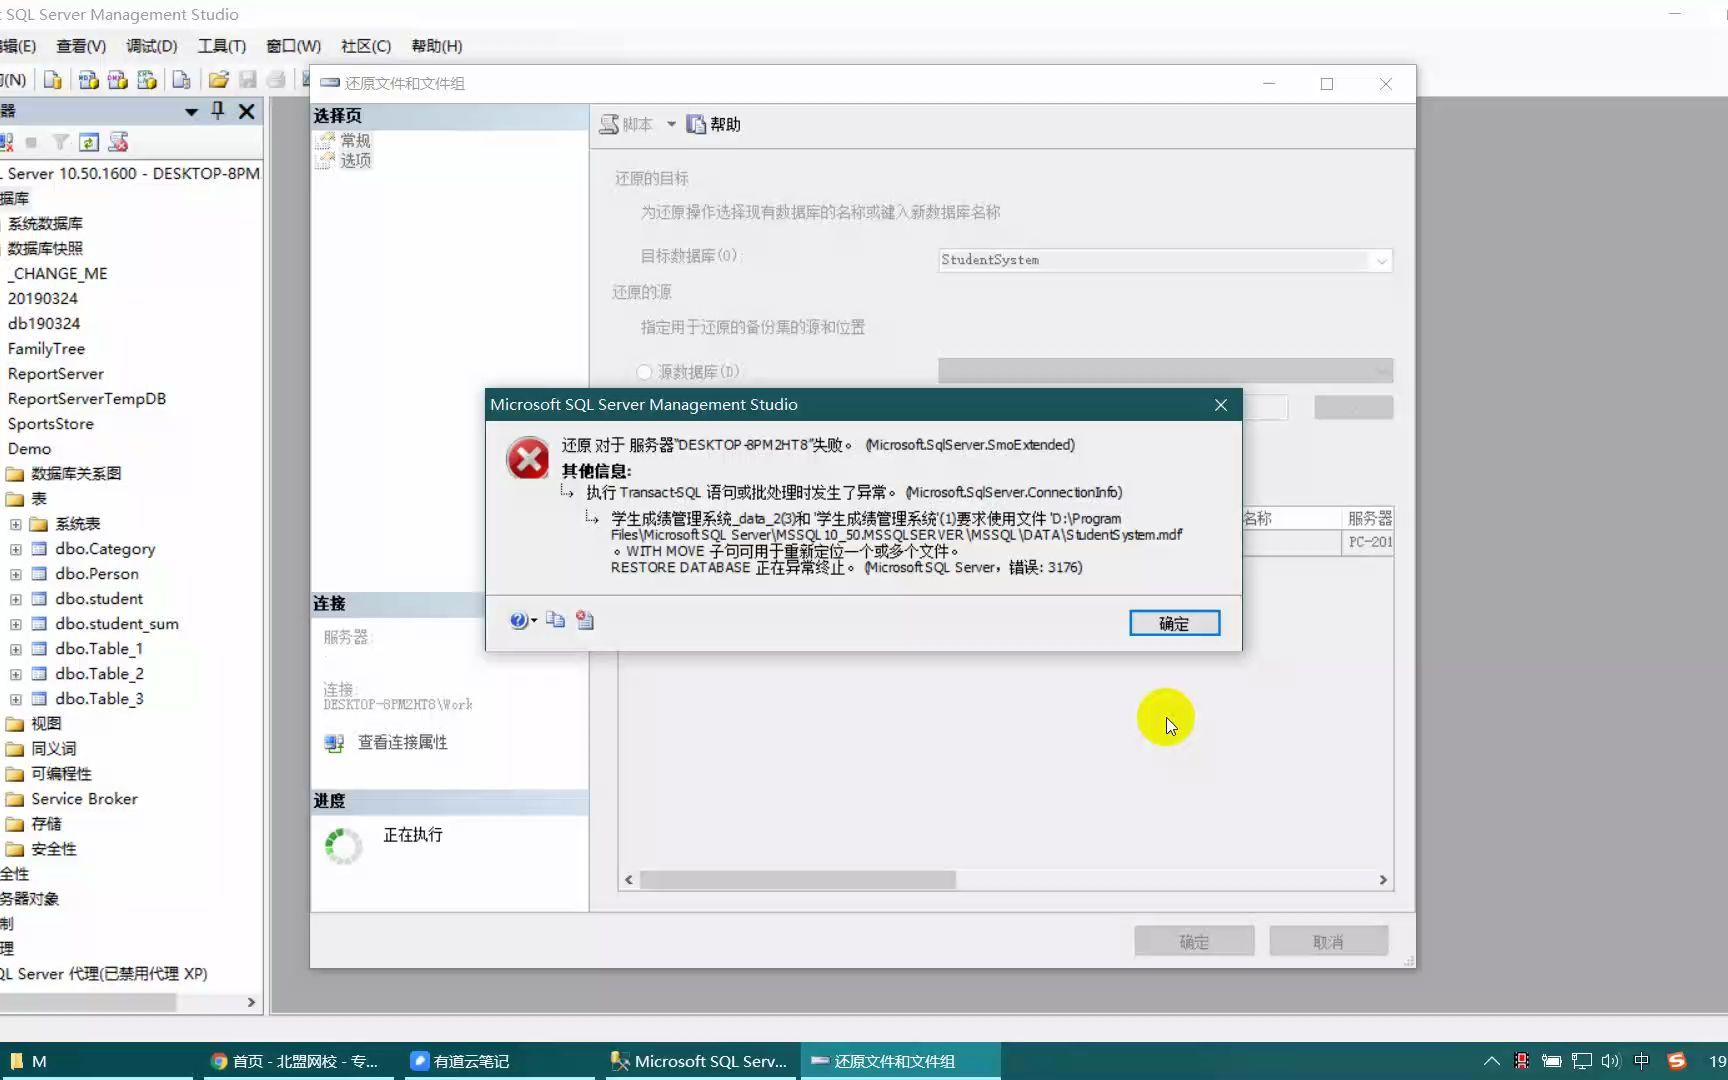Expand the dbo.student table node
The width and height of the screenshot is (1728, 1080).
[x=15, y=599]
